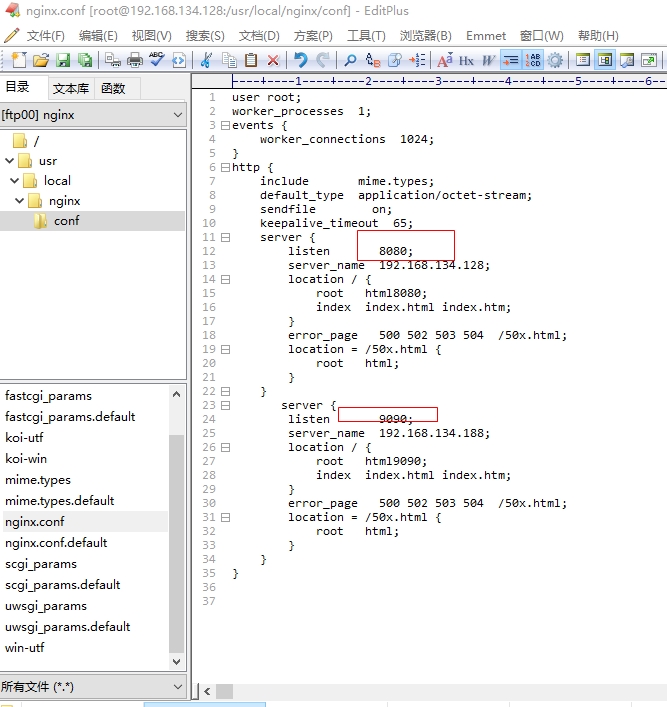Open Find with the magnifier icon
The image size is (667, 707).
point(350,60)
